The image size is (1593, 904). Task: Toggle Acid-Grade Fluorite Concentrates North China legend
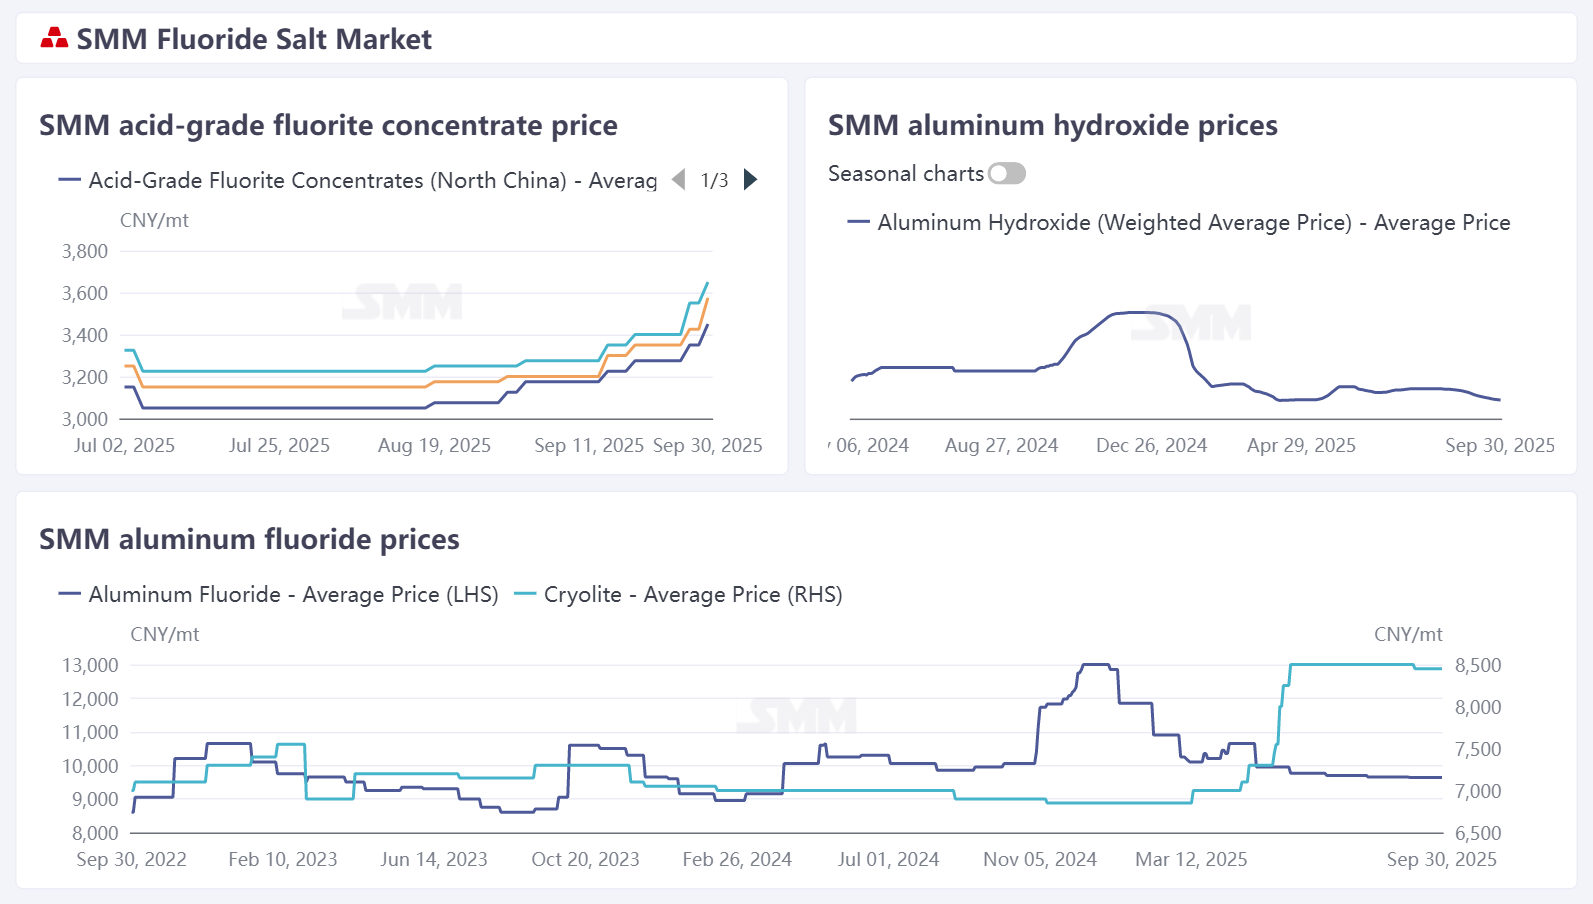point(358,180)
